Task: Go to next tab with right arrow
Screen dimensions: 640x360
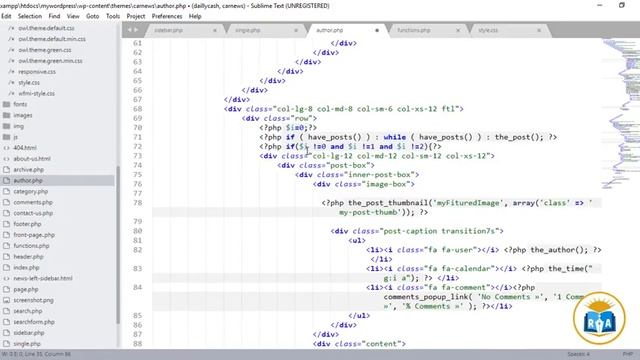Action: tap(136, 30)
